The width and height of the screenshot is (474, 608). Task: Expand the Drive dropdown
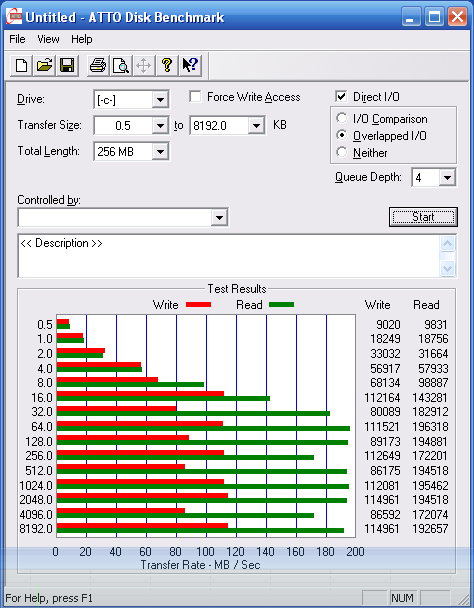[x=160, y=100]
